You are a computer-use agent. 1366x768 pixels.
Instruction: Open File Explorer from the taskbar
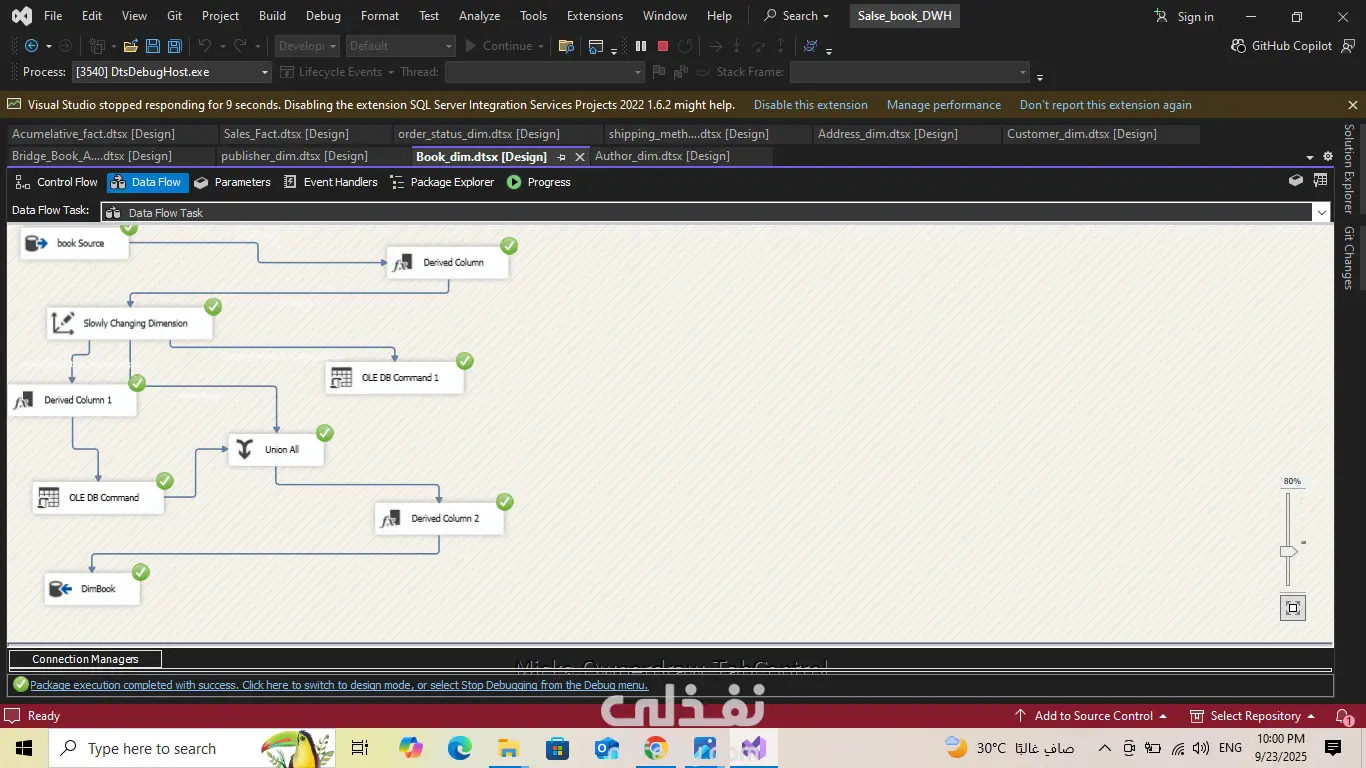[508, 748]
